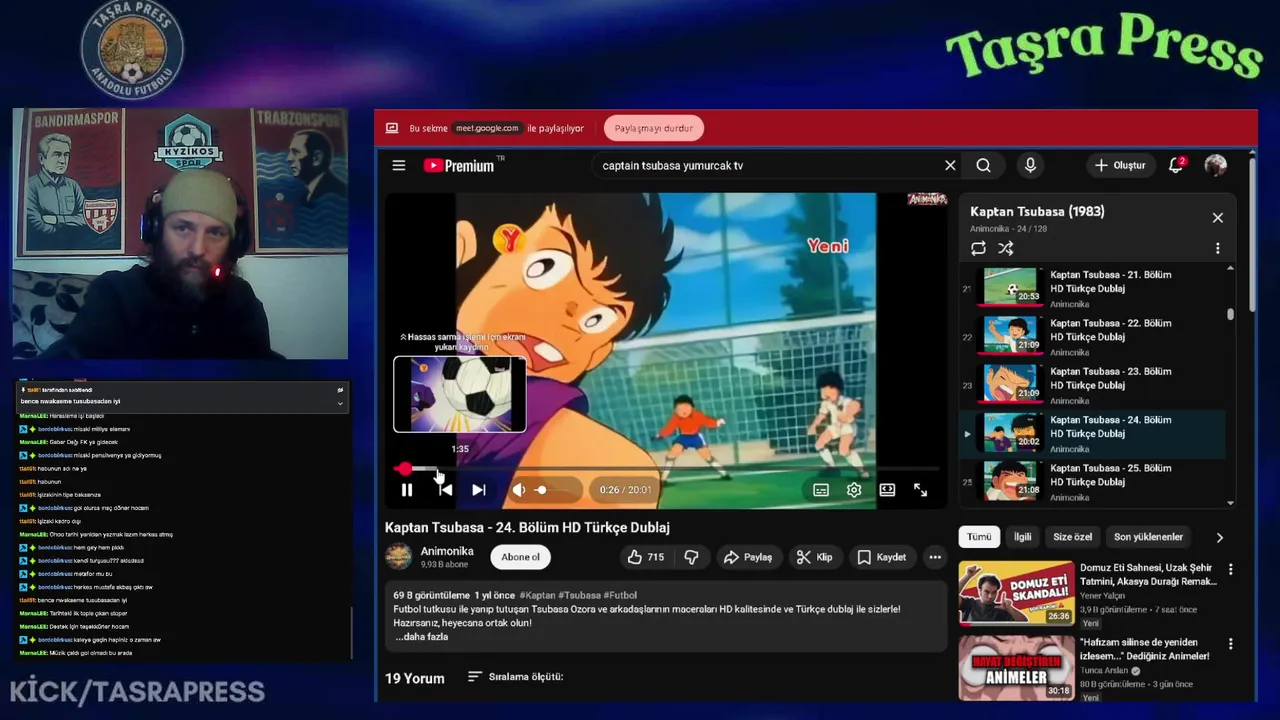The width and height of the screenshot is (1280, 720).
Task: Open more video actions menu
Action: point(935,557)
